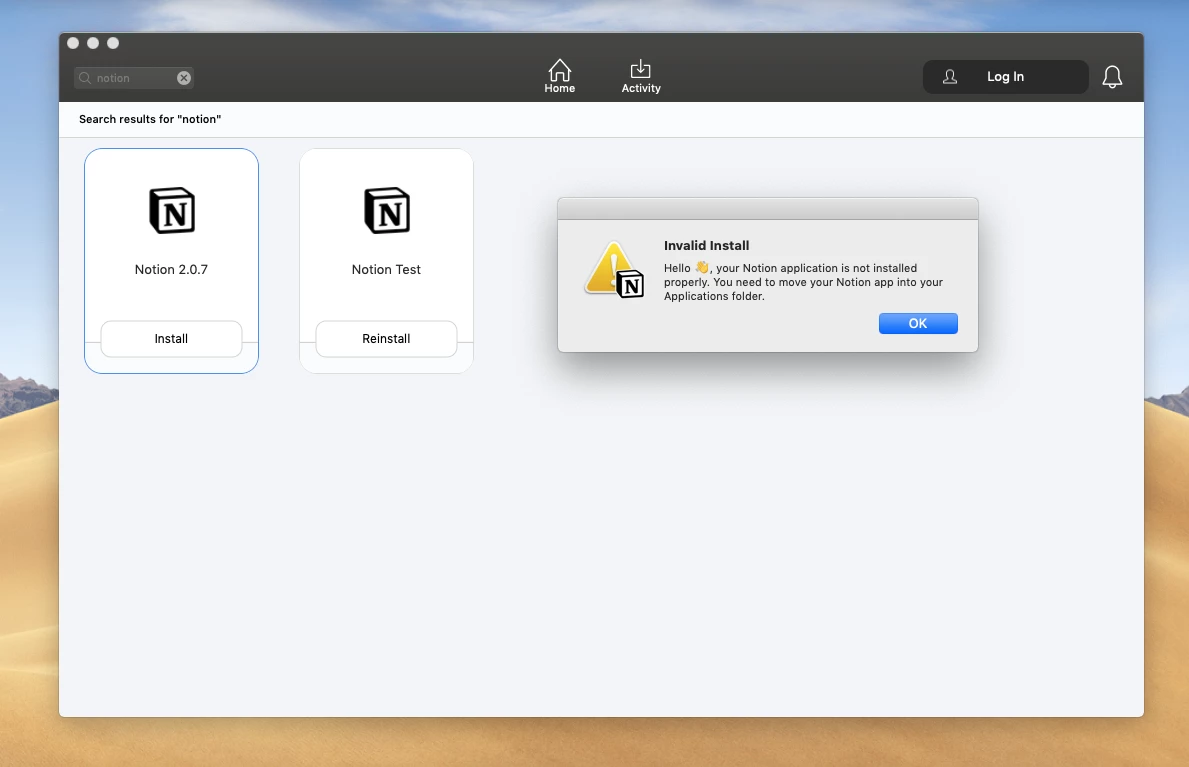Click the red close window button
Screen dimensions: 1189x767
tap(73, 43)
